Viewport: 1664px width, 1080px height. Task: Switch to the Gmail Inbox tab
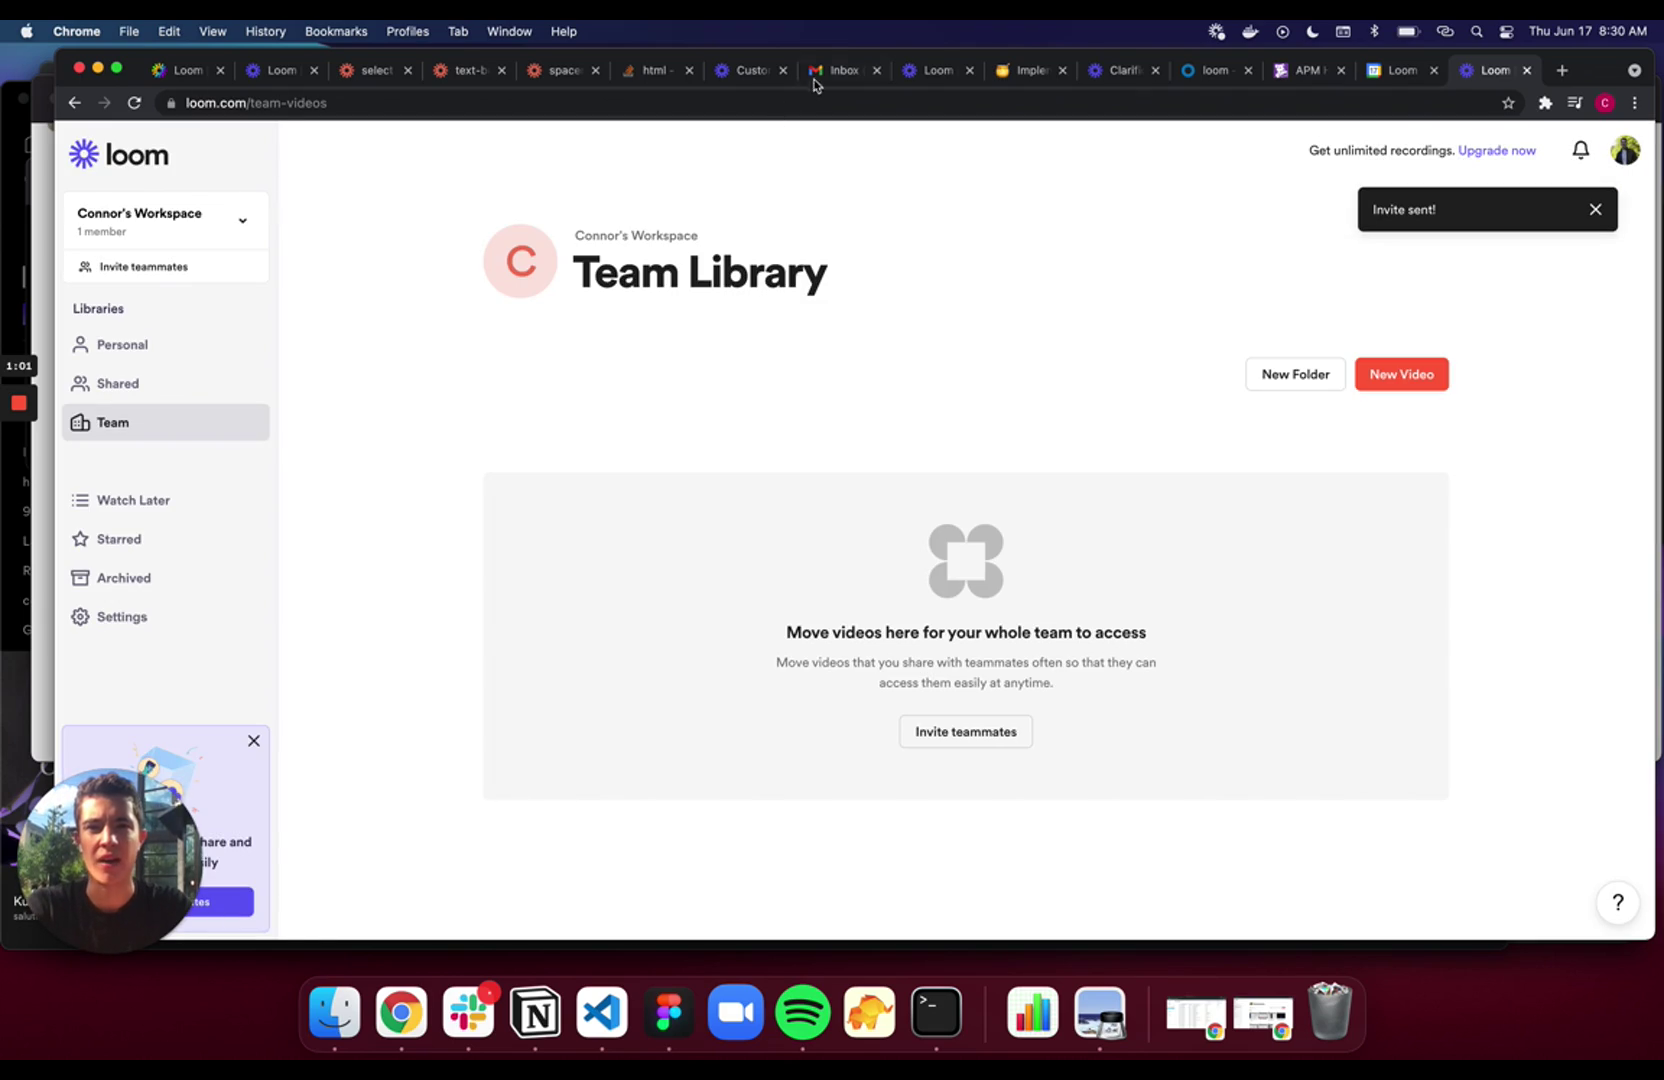coord(840,70)
